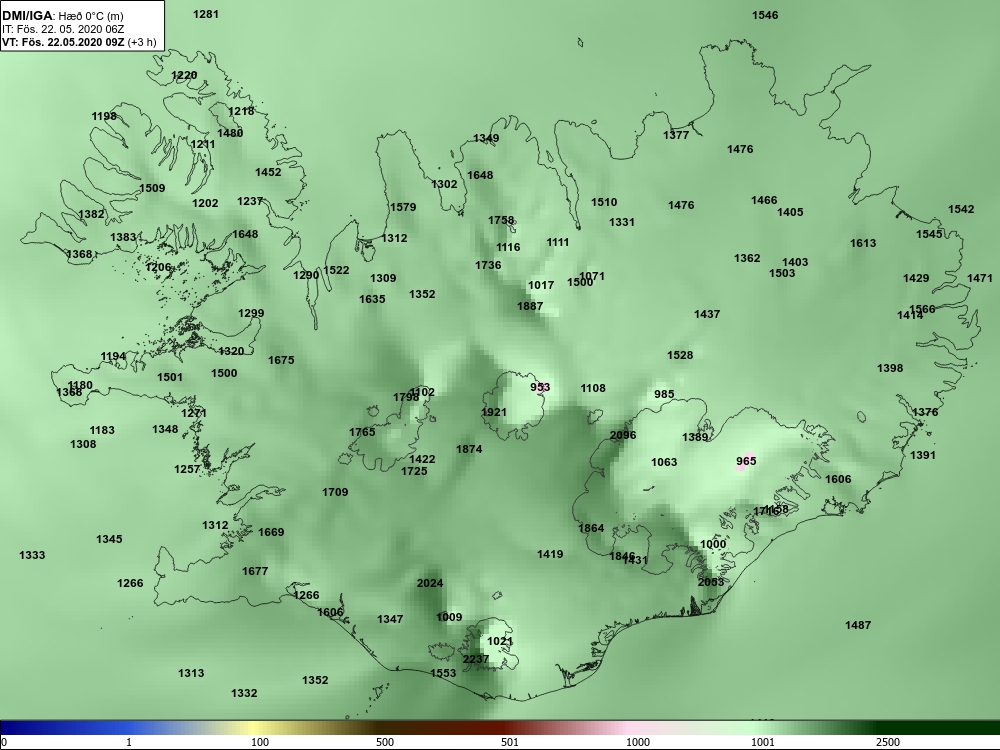The image size is (1000, 750).
Task: Select the map value 1391 off the east coast
Action: click(922, 455)
